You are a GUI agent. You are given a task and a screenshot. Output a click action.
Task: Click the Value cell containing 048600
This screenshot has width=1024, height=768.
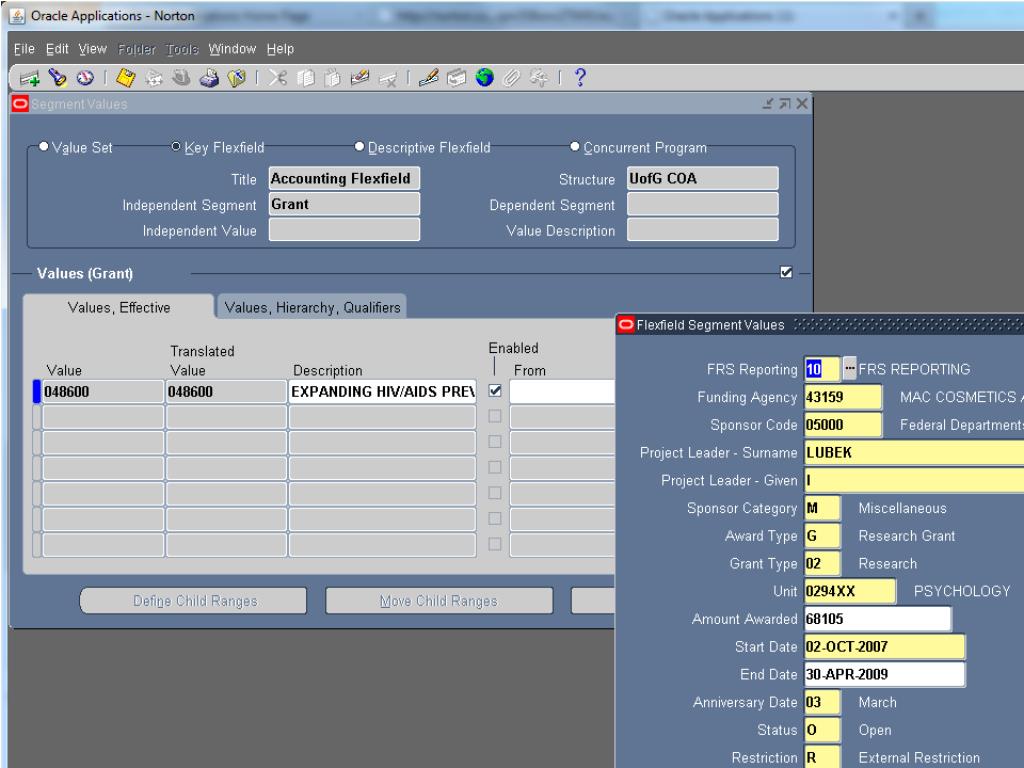click(x=103, y=391)
